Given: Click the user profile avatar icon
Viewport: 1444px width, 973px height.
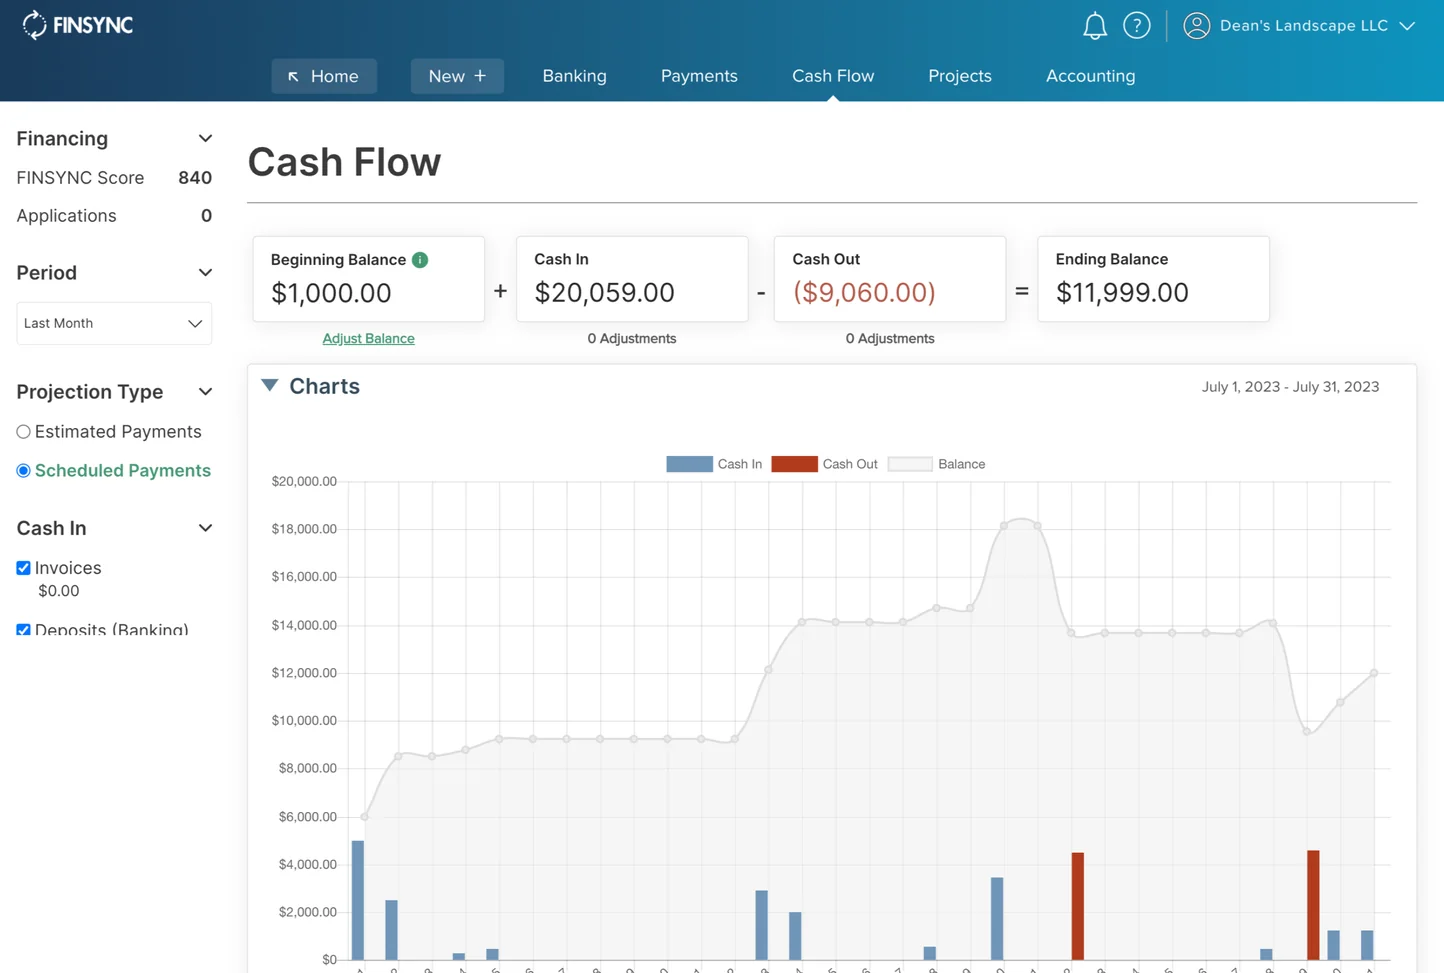Looking at the screenshot, I should point(1197,25).
